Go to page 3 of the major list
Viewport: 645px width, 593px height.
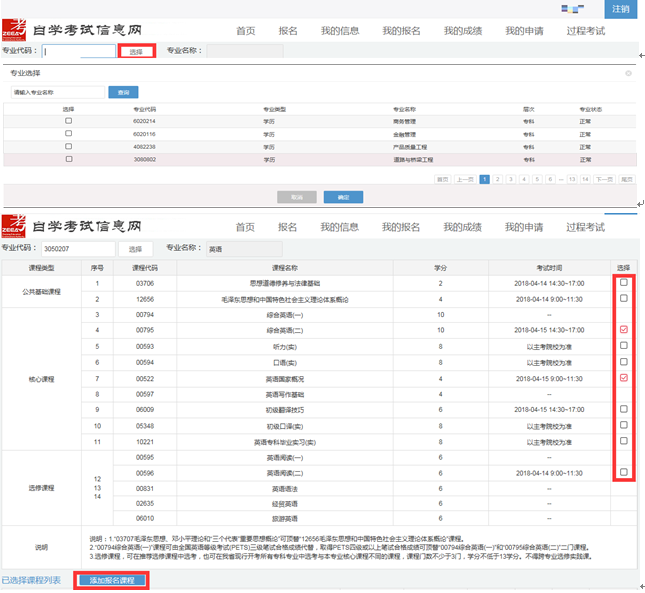pyautogui.click(x=511, y=179)
